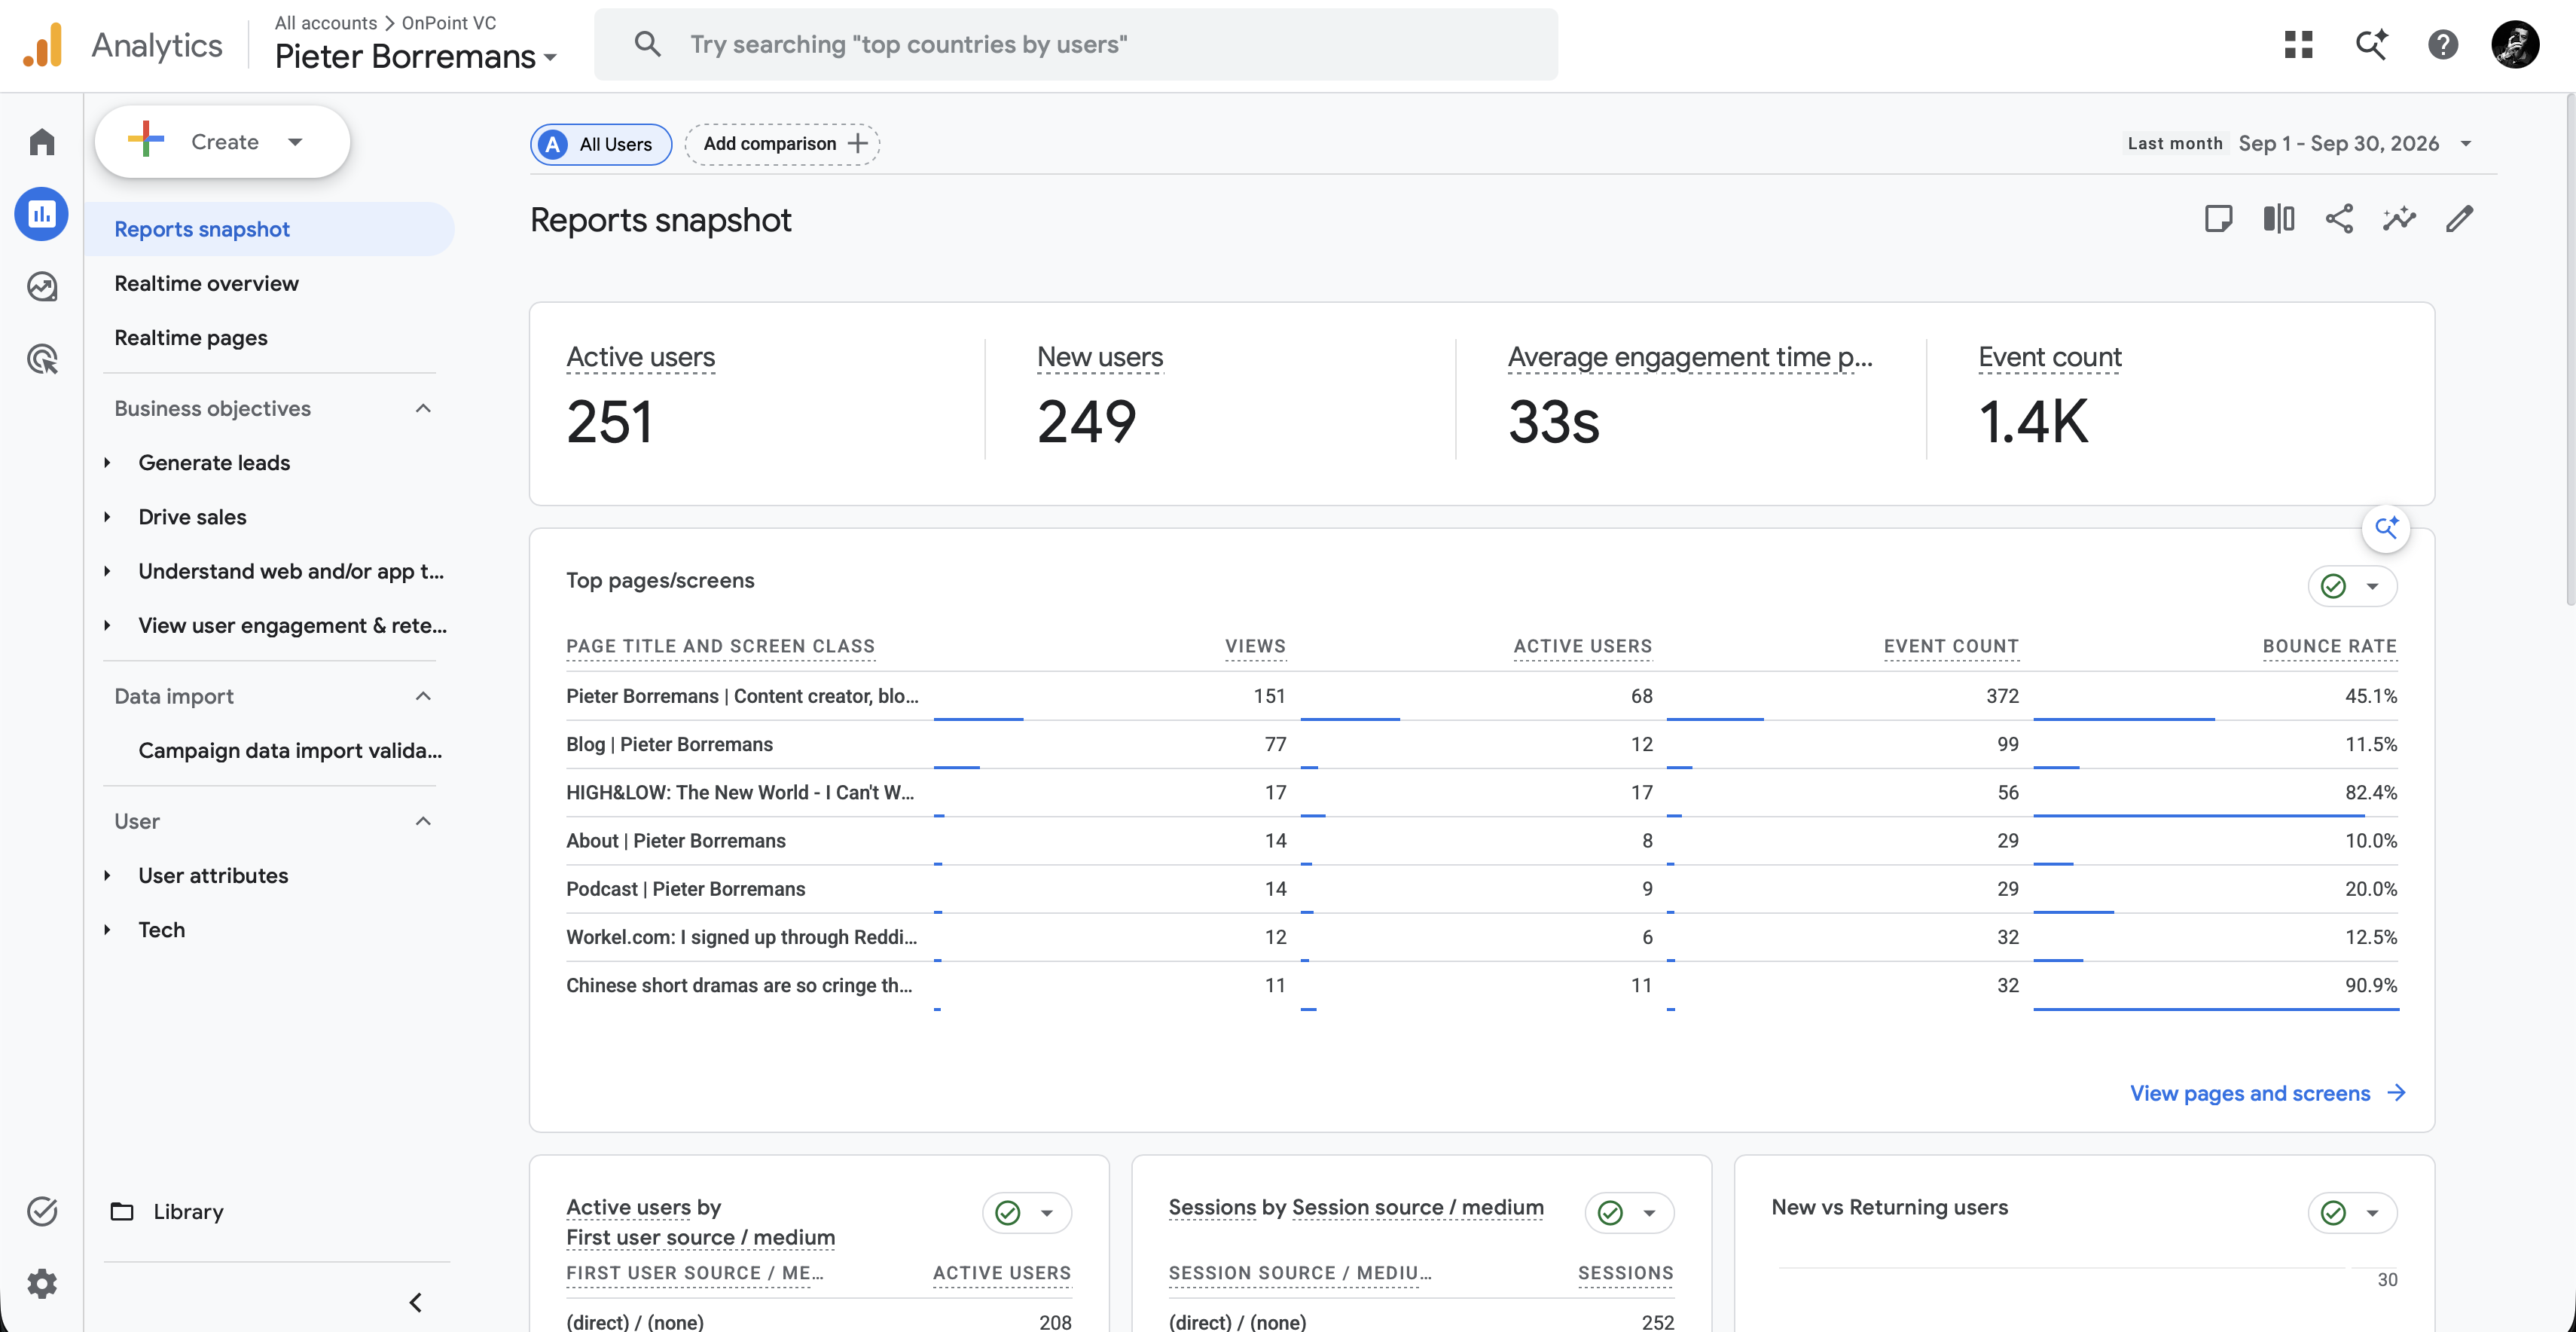2576x1332 pixels.
Task: Collapse the Data import section
Action: [423, 697]
